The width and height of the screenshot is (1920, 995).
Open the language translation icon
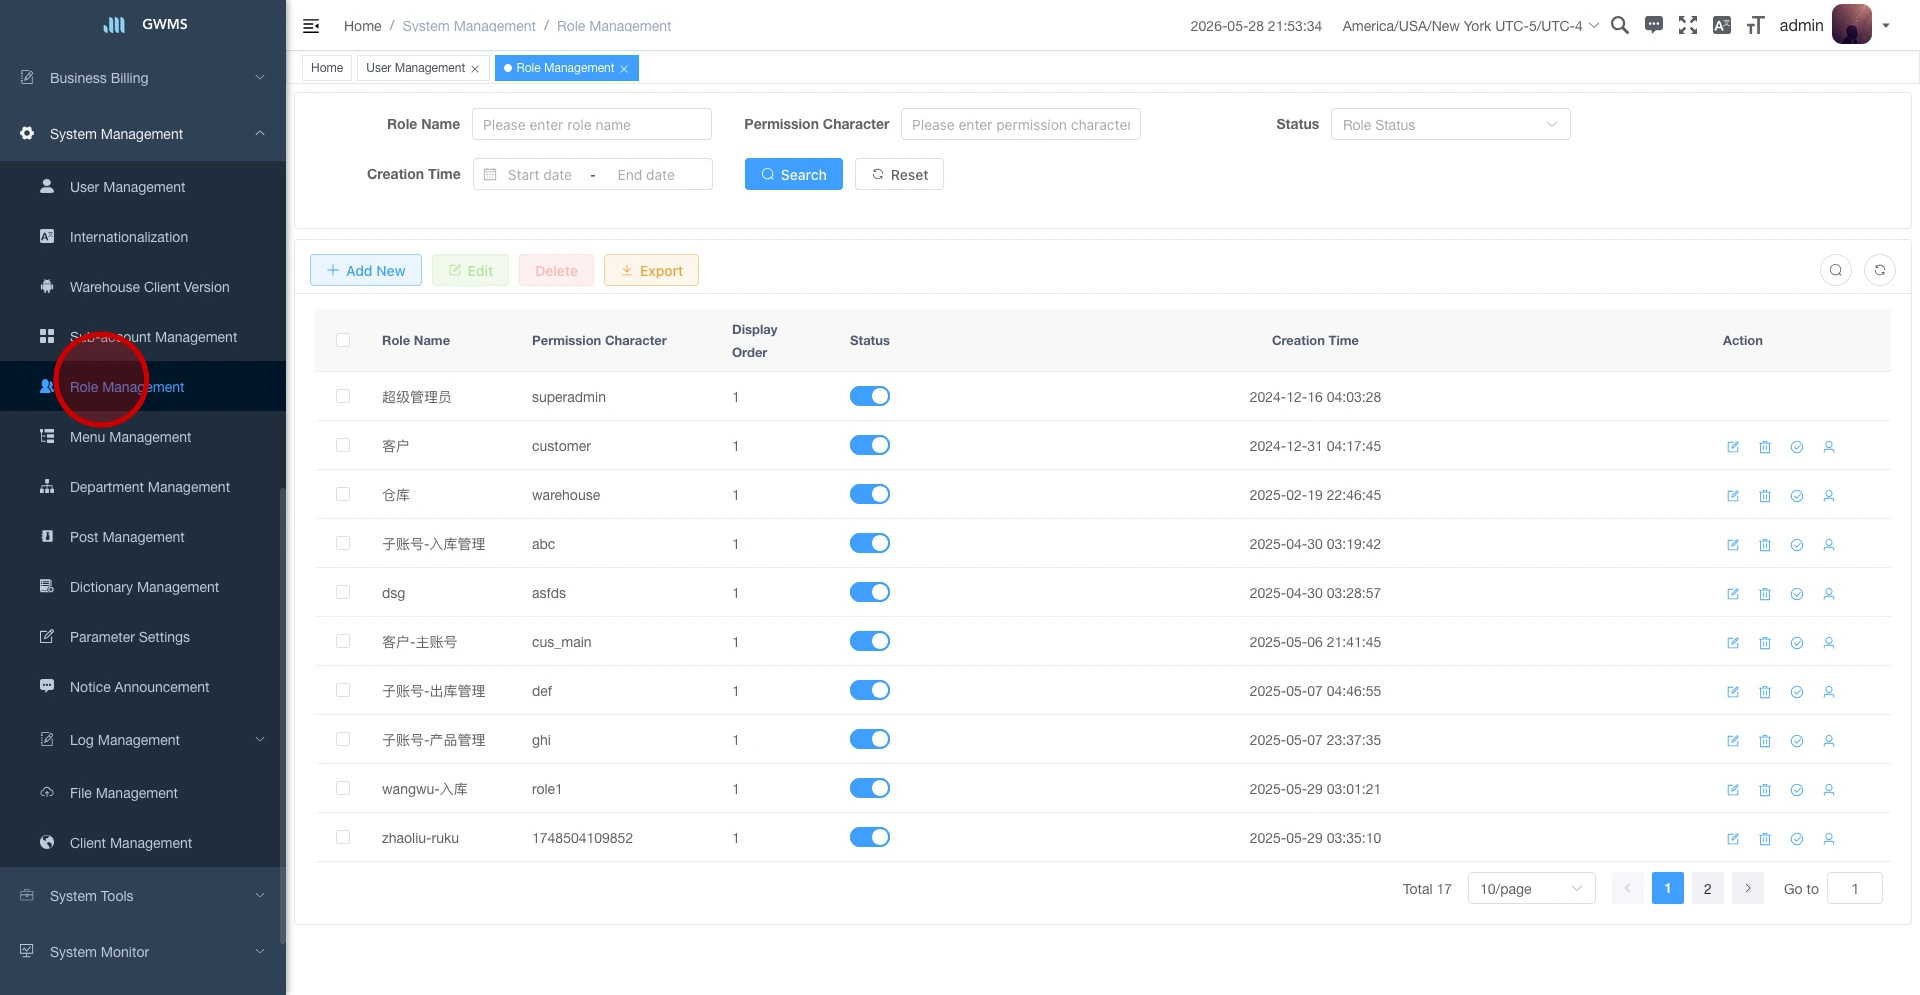pyautogui.click(x=1722, y=25)
